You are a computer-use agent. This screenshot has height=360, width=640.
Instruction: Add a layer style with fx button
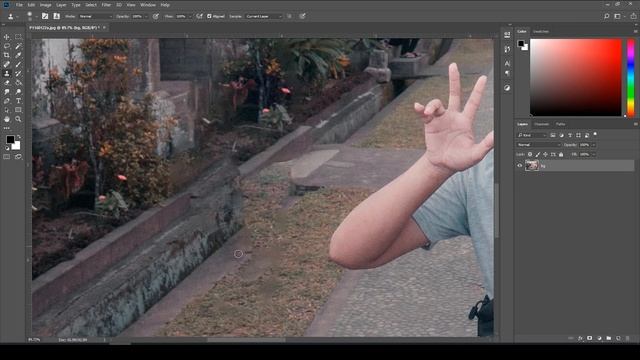(580, 338)
